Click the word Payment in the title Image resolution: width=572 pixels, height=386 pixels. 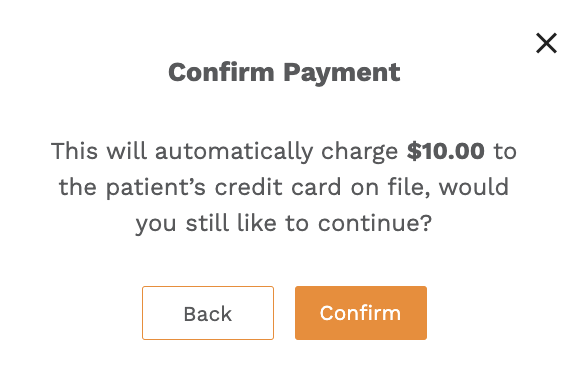point(342,73)
